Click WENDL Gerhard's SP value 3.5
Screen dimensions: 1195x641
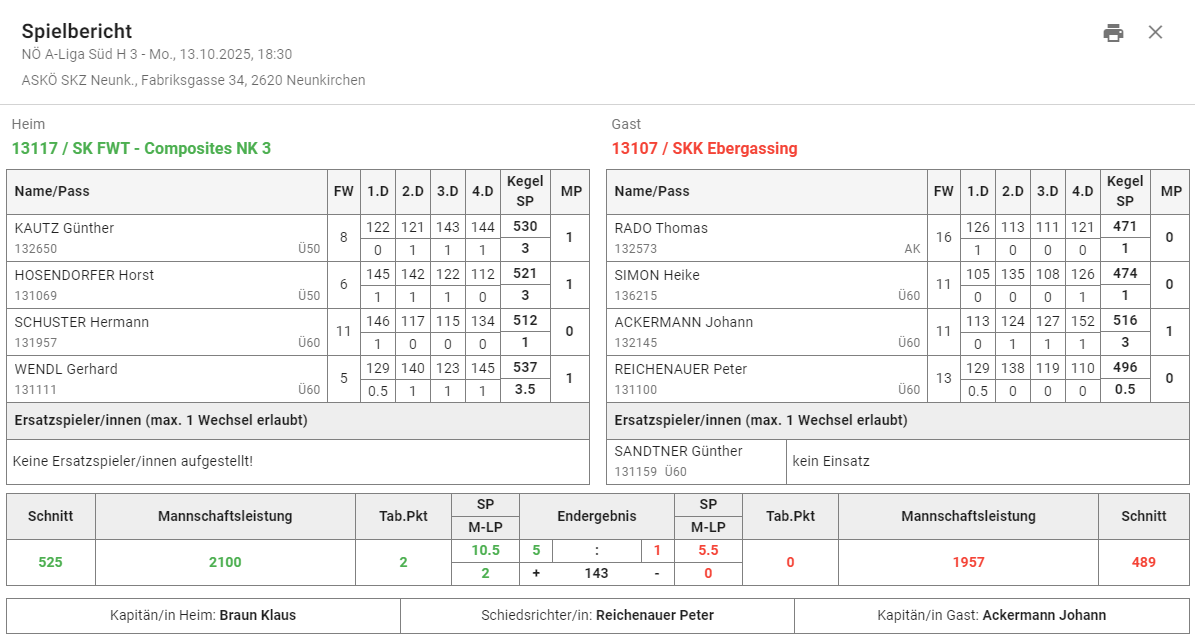pyautogui.click(x=525, y=389)
